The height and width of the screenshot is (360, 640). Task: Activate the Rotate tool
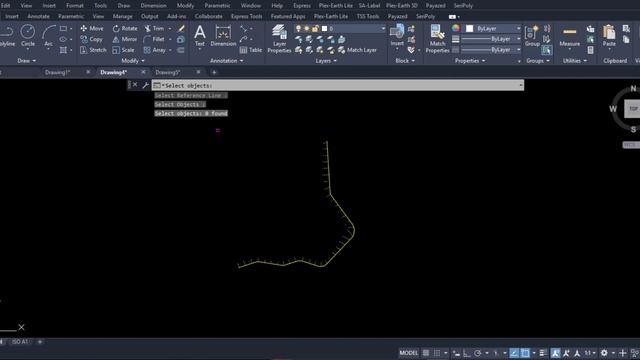coord(125,29)
